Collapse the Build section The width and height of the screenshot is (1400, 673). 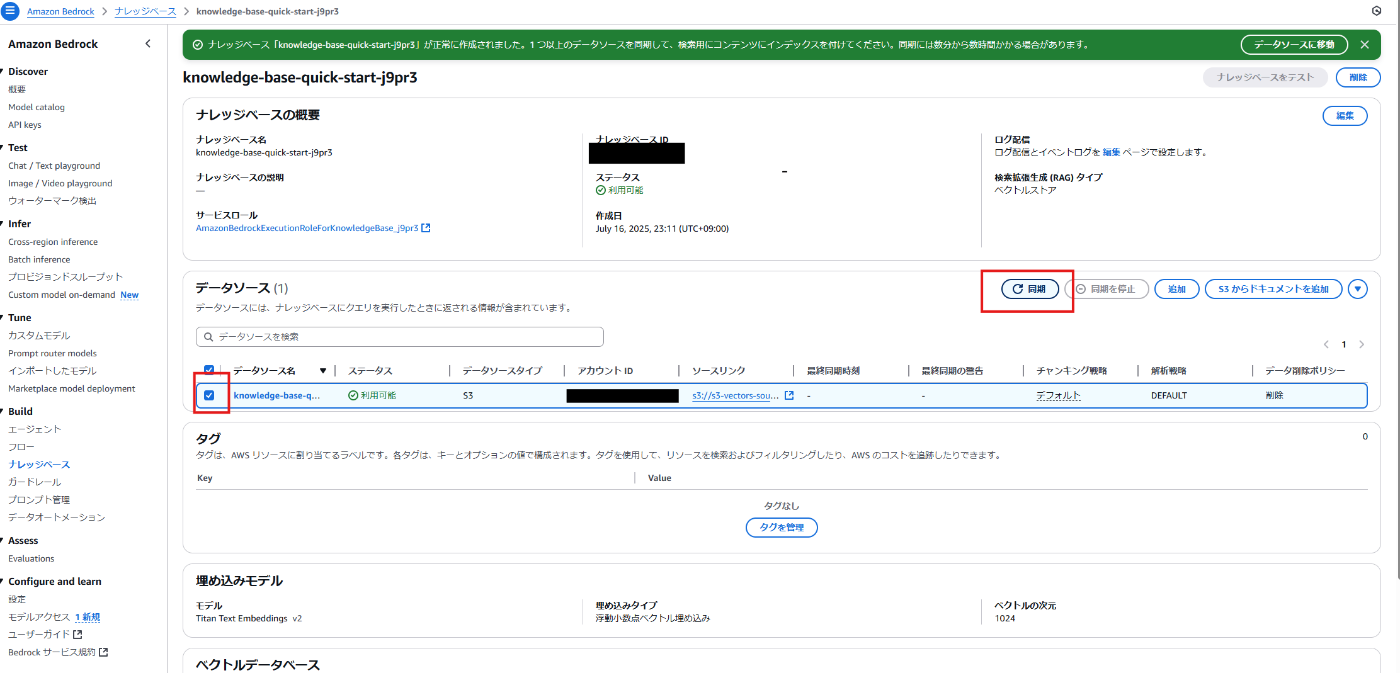click(3, 412)
